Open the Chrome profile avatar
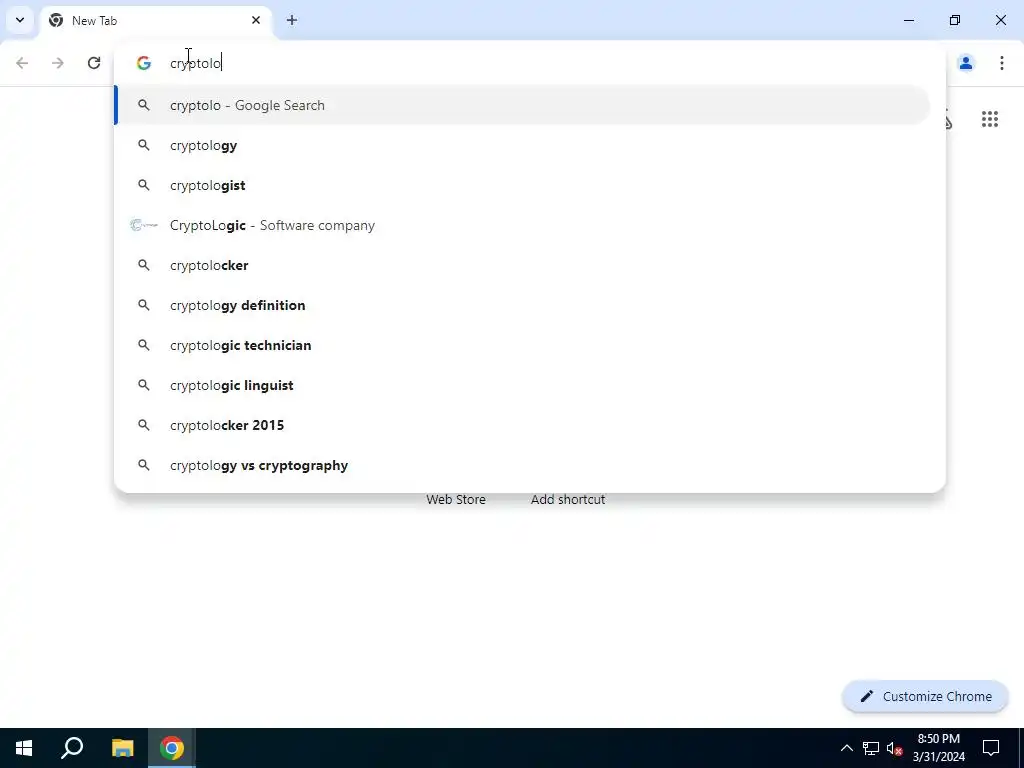1024x768 pixels. click(x=966, y=63)
